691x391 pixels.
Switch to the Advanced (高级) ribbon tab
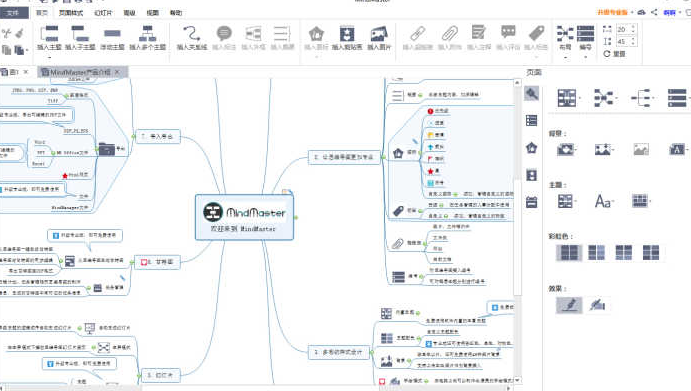[x=129, y=13]
